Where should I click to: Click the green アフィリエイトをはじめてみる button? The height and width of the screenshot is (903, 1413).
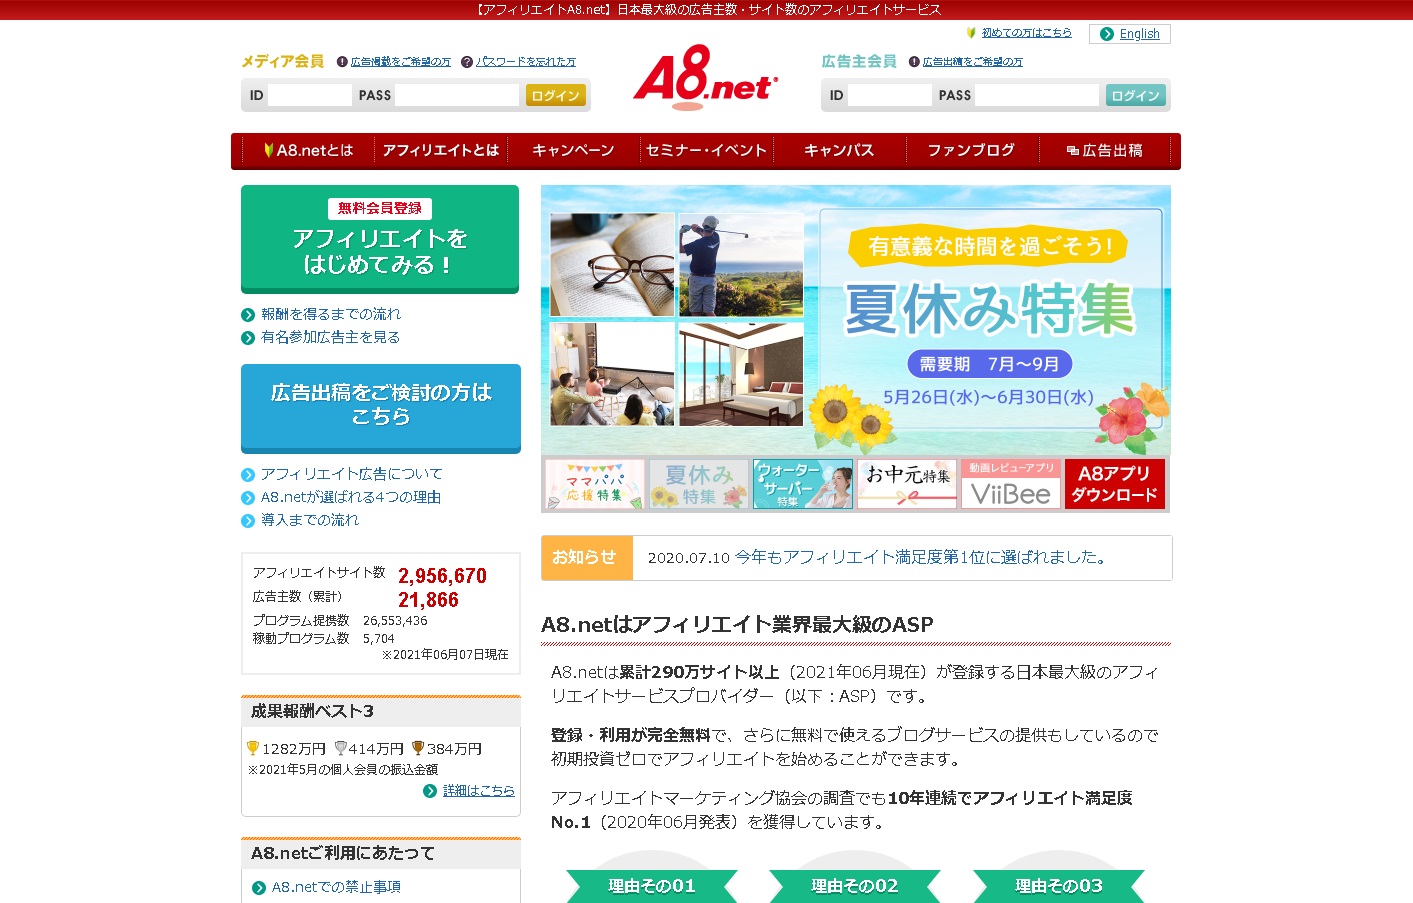pos(380,239)
